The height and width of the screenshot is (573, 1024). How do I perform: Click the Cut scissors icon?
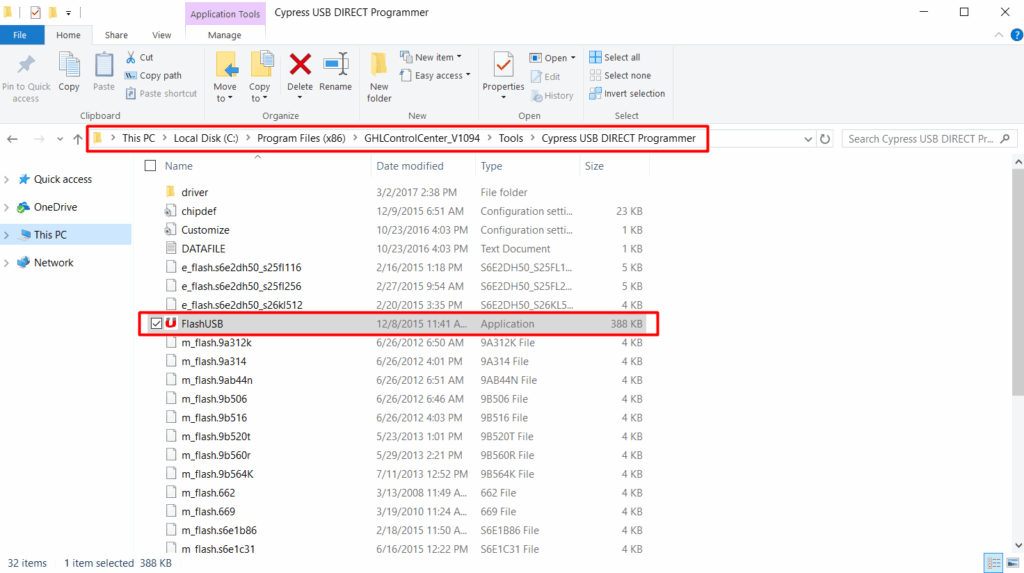[x=131, y=57]
